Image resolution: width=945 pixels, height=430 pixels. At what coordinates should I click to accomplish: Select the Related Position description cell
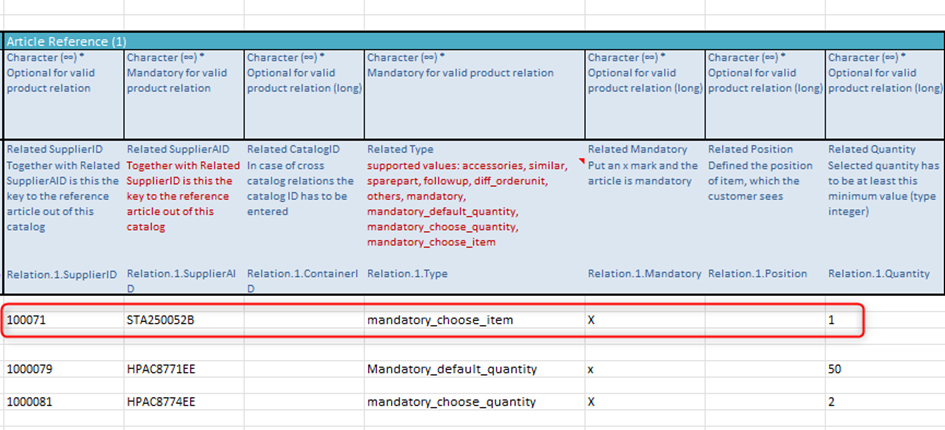tap(764, 173)
